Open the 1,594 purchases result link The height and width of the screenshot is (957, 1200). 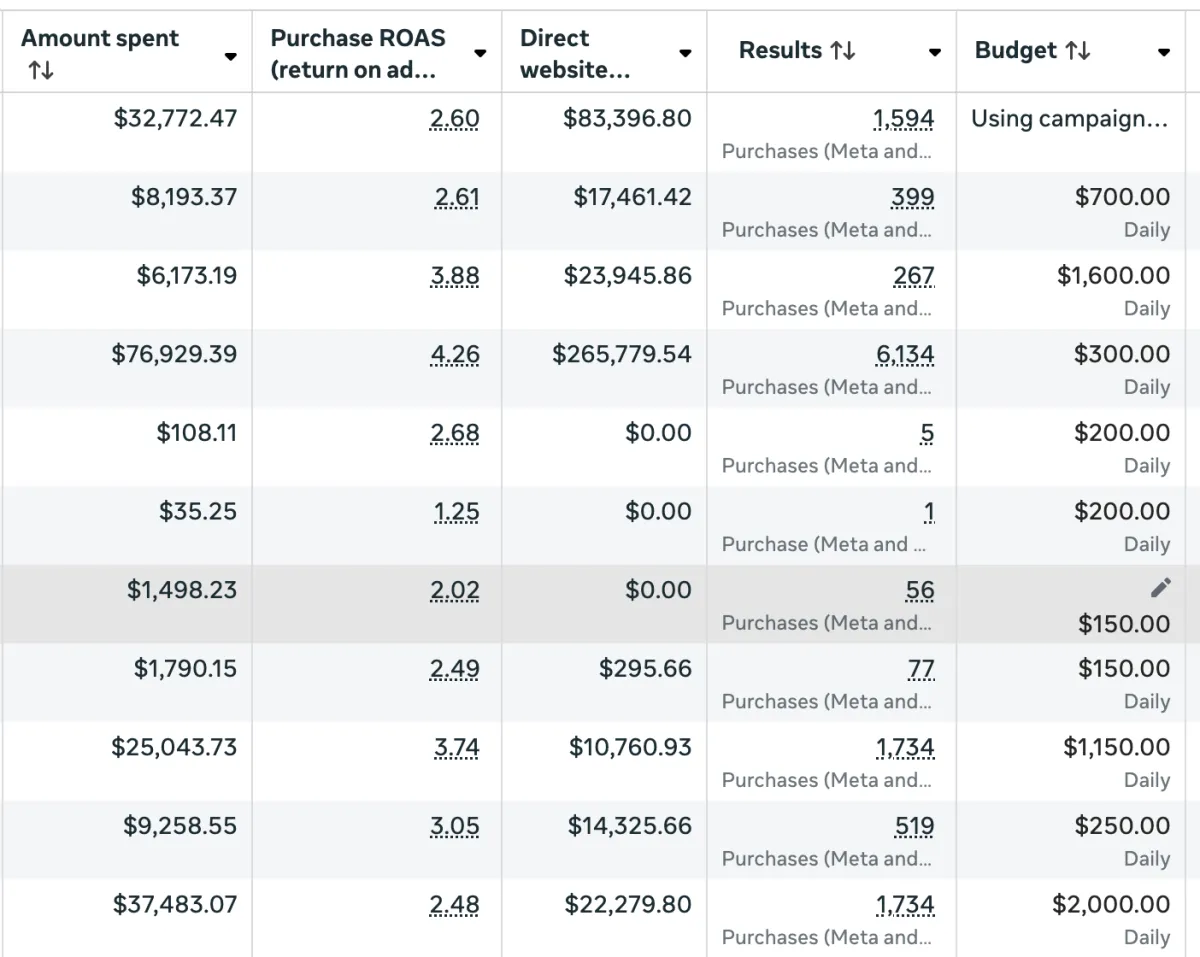click(x=904, y=119)
